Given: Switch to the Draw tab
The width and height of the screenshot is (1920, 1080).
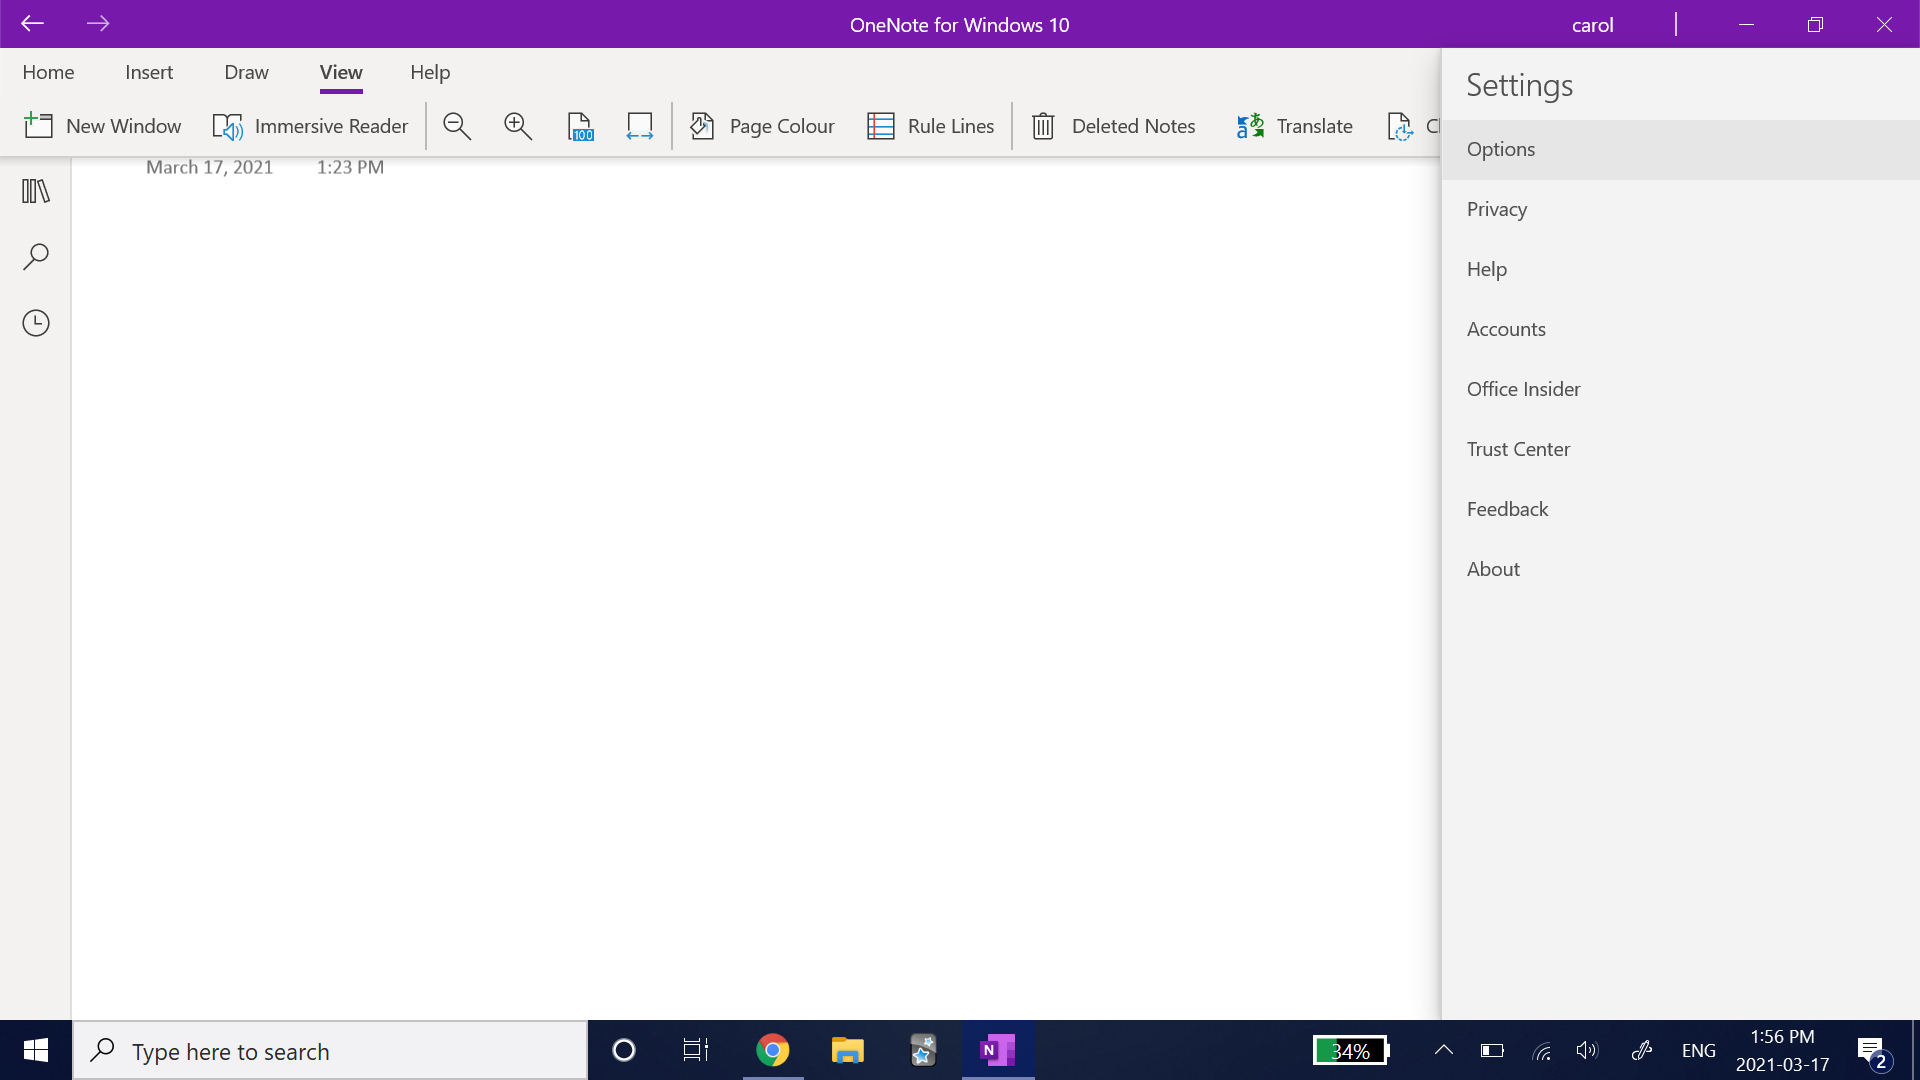Looking at the screenshot, I should (246, 72).
